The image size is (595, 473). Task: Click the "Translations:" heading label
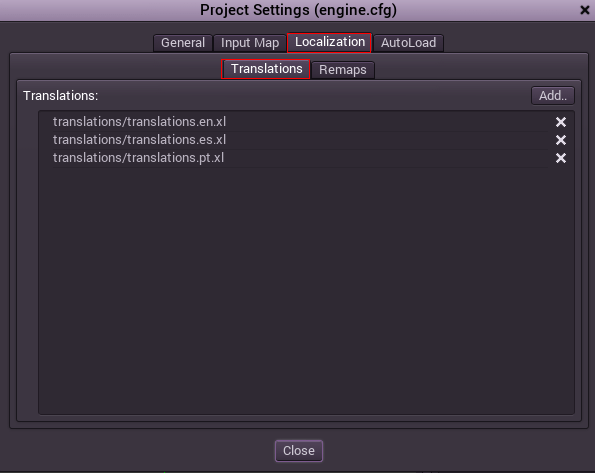(x=60, y=96)
